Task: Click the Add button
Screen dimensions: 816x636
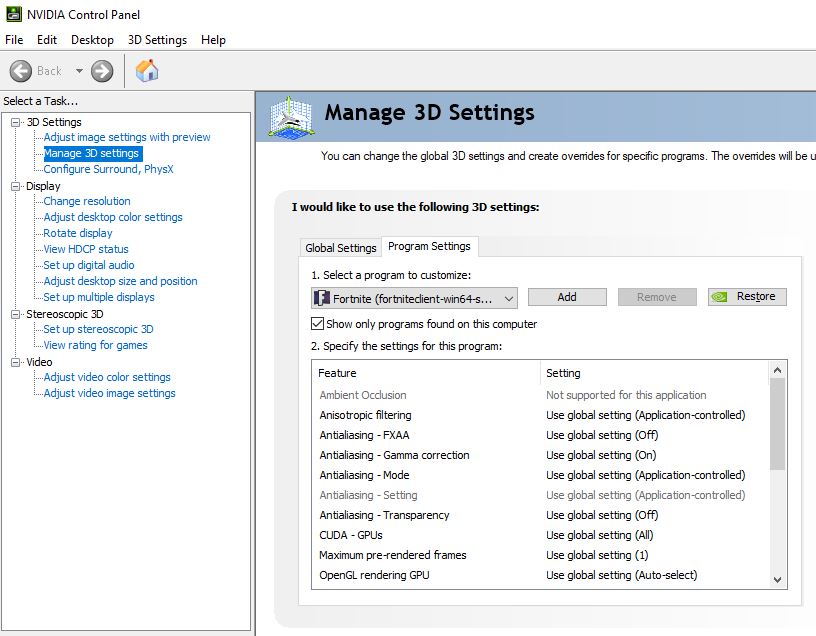Action: 567,297
